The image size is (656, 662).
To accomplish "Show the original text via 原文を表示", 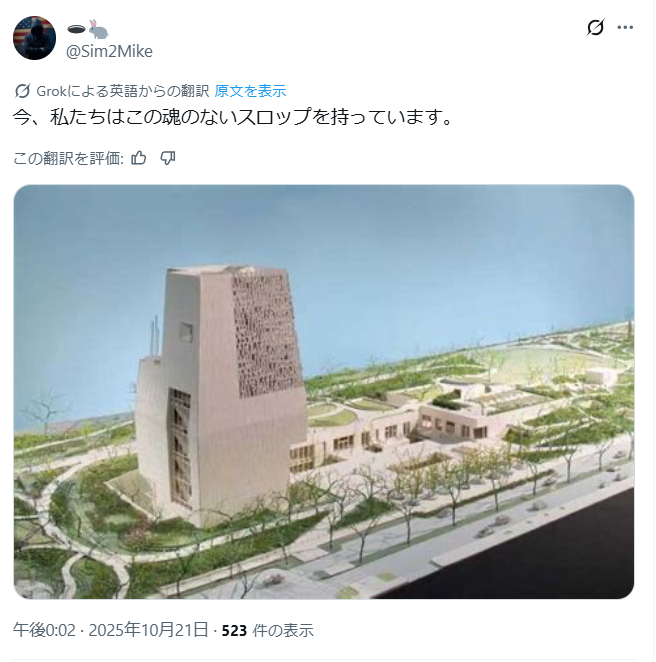I will point(250,91).
